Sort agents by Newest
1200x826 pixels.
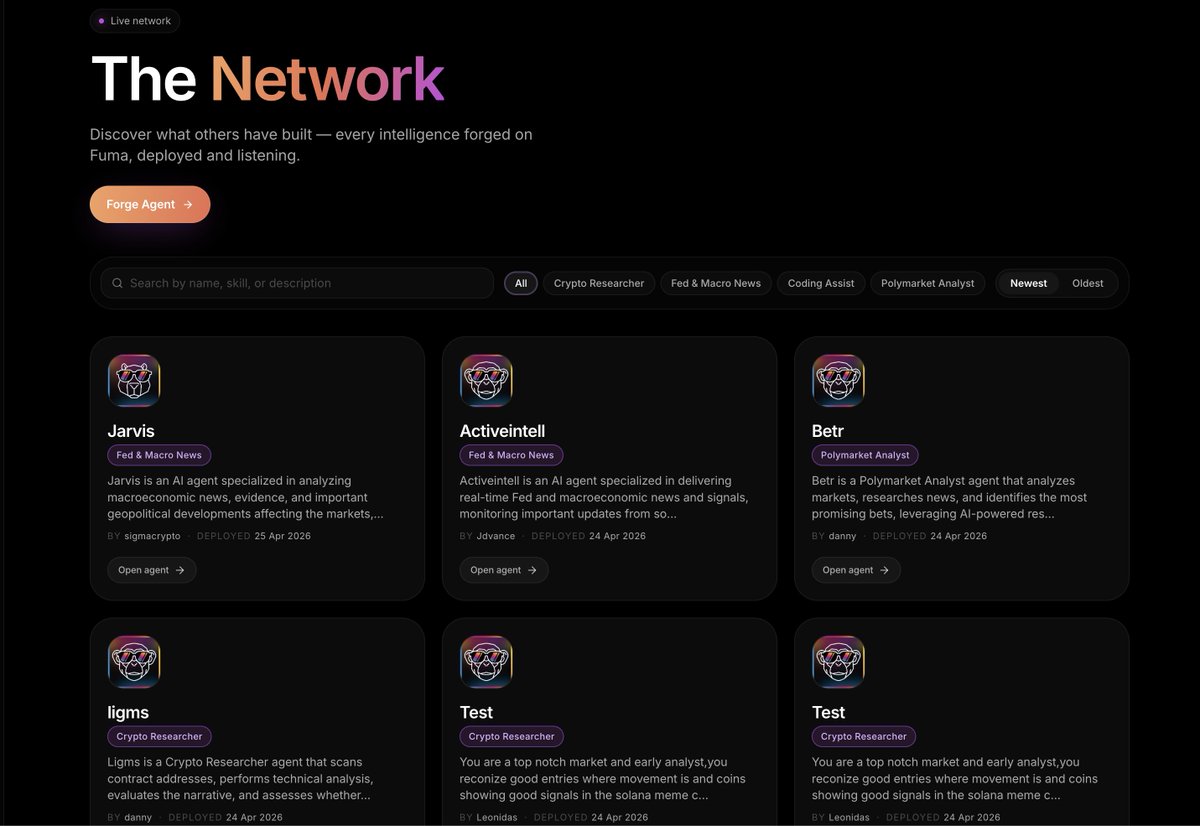(x=1028, y=283)
